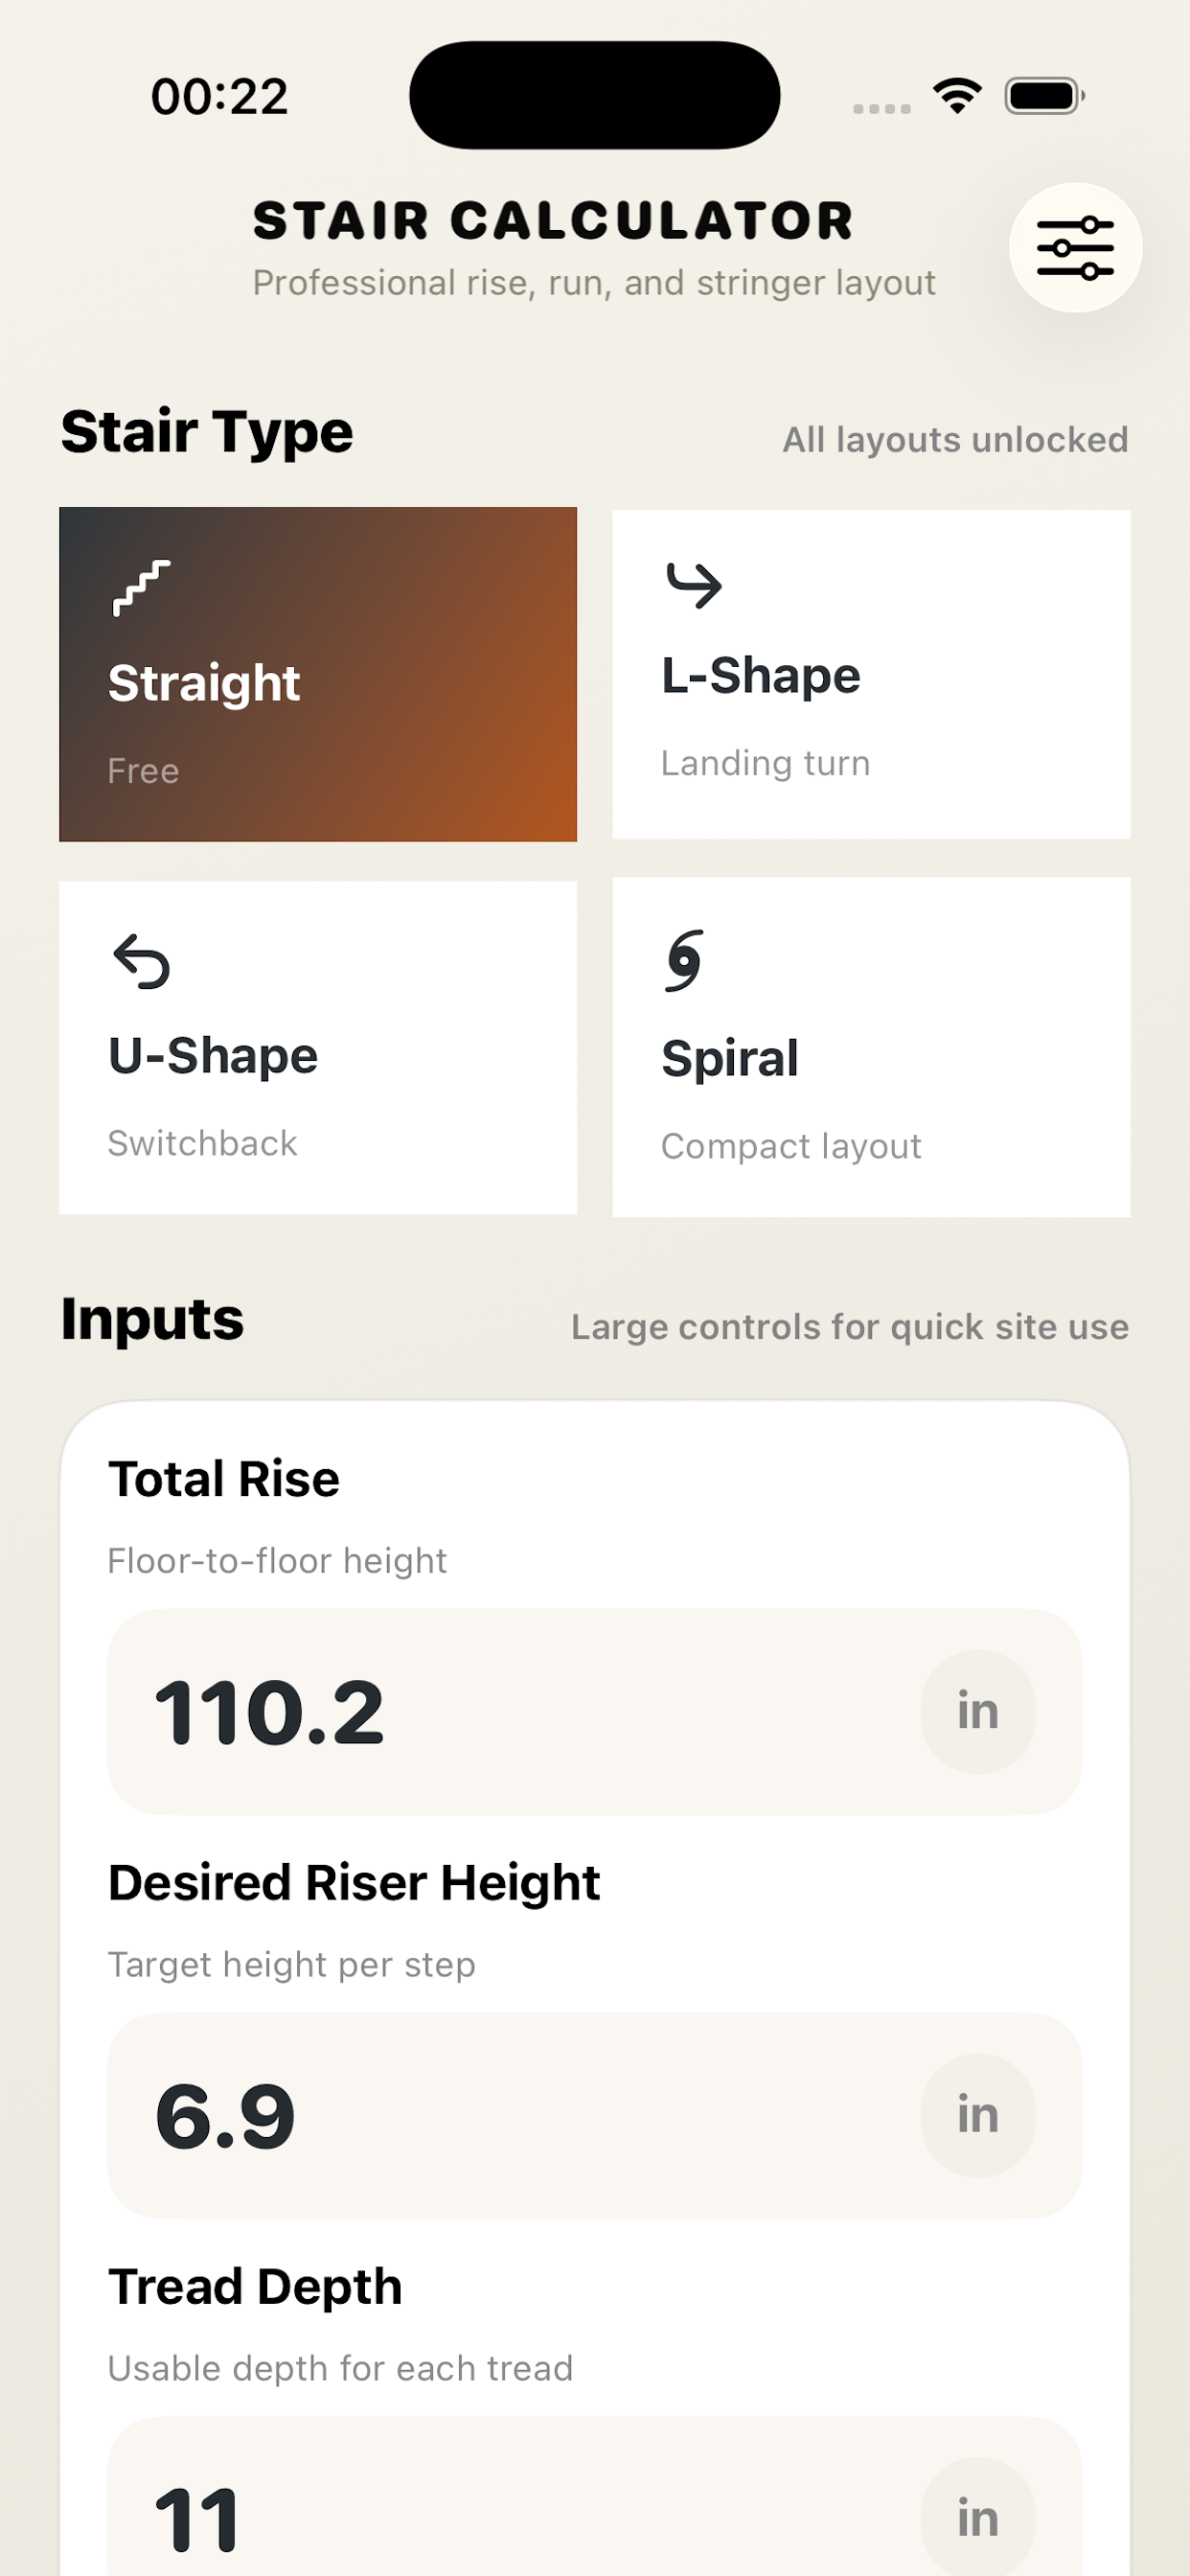Screen dimensions: 1190x2576
Task: Tap the staircase icon on Straight card
Action: 141,588
